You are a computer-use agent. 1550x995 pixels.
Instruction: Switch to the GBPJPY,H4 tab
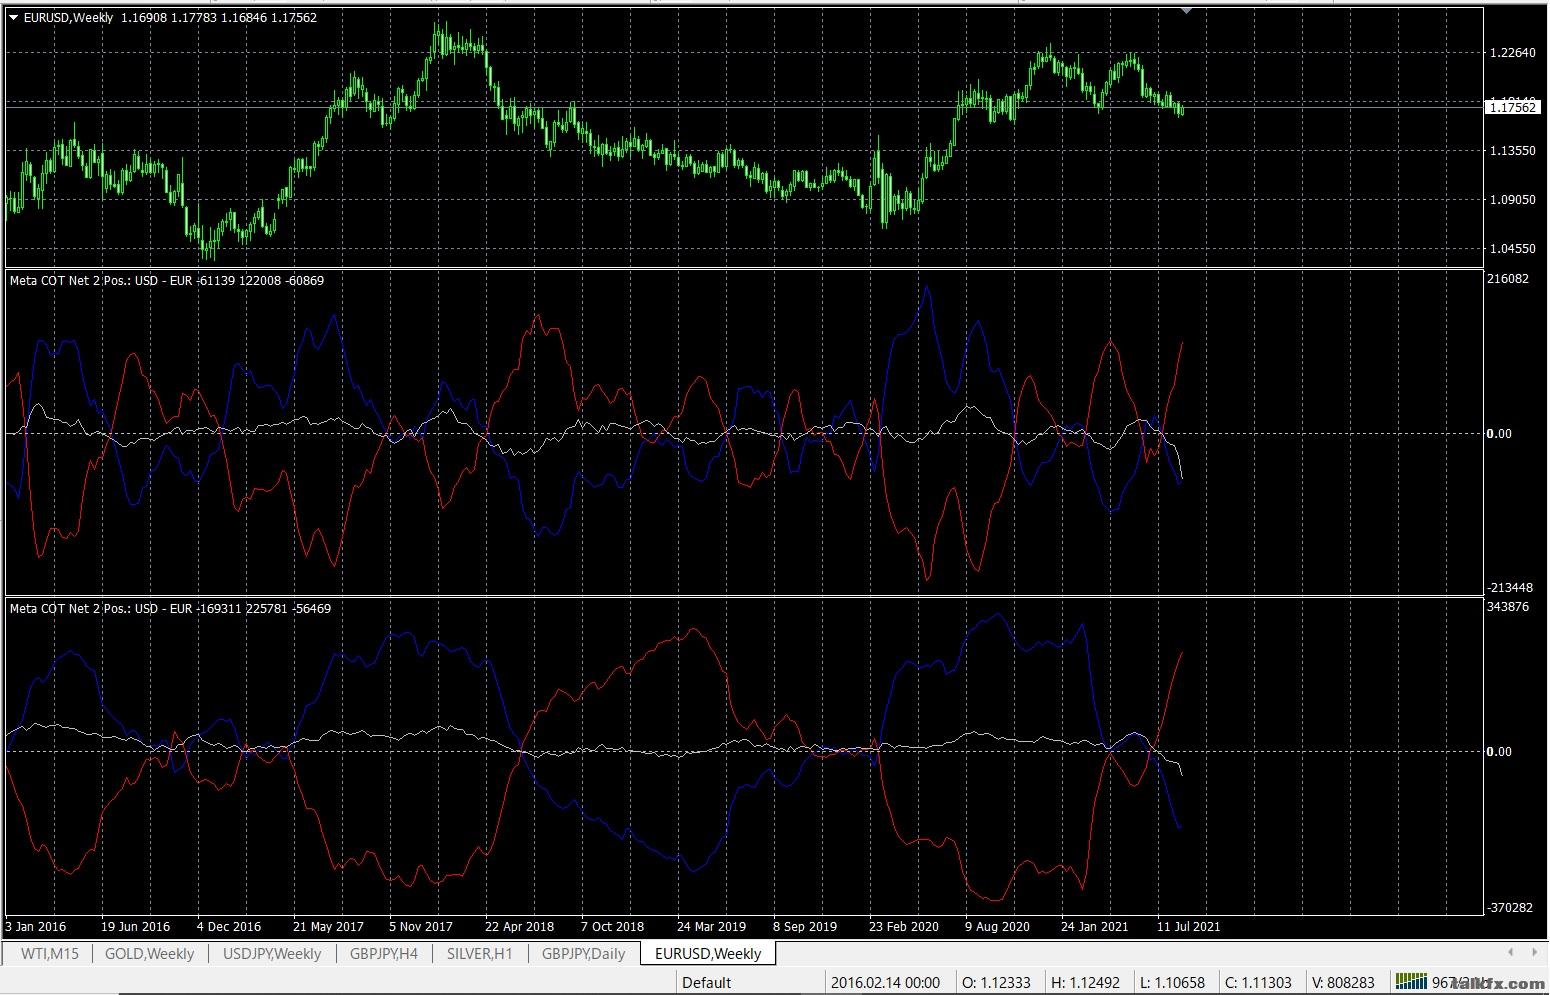(x=384, y=953)
